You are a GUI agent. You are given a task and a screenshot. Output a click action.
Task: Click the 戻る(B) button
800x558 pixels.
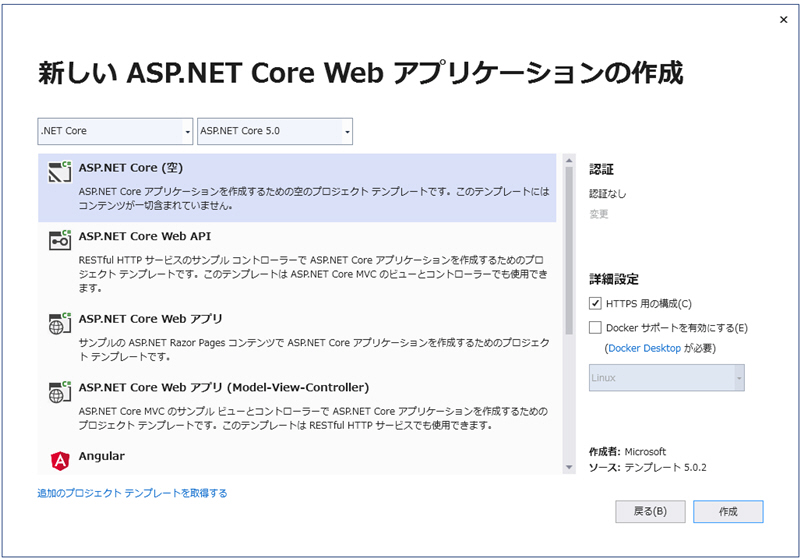[650, 511]
